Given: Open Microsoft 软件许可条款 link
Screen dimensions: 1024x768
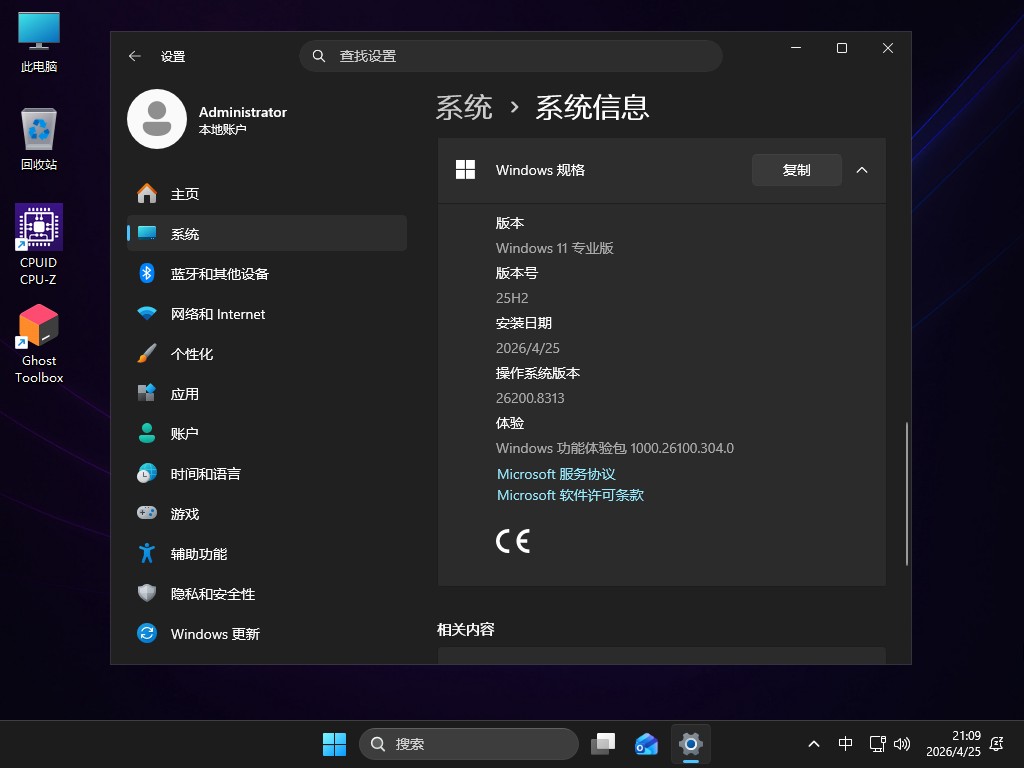Looking at the screenshot, I should [570, 495].
